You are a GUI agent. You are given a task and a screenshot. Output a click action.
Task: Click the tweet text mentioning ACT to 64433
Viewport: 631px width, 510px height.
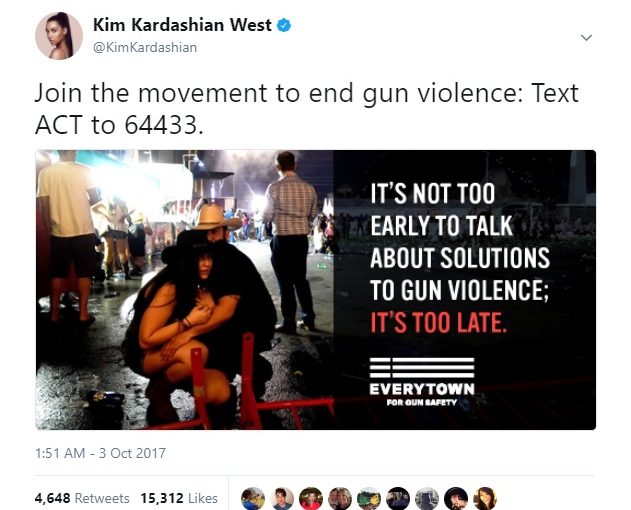pyautogui.click(x=307, y=109)
